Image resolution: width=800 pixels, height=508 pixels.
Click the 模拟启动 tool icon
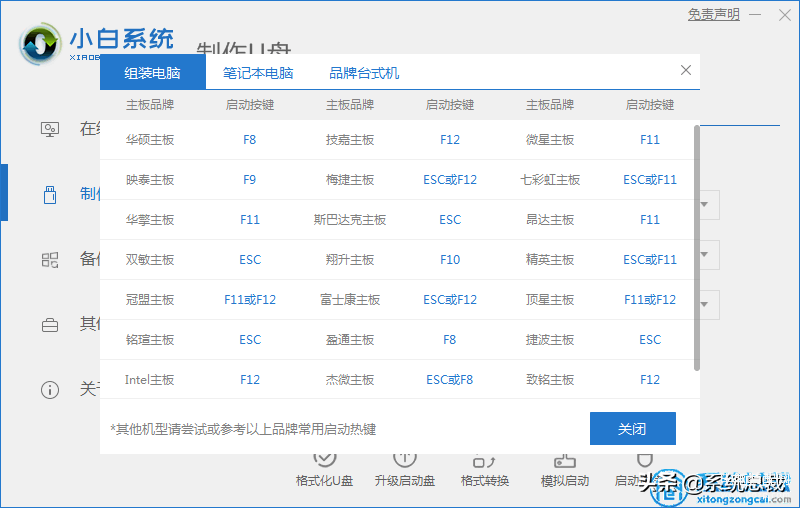(x=565, y=461)
